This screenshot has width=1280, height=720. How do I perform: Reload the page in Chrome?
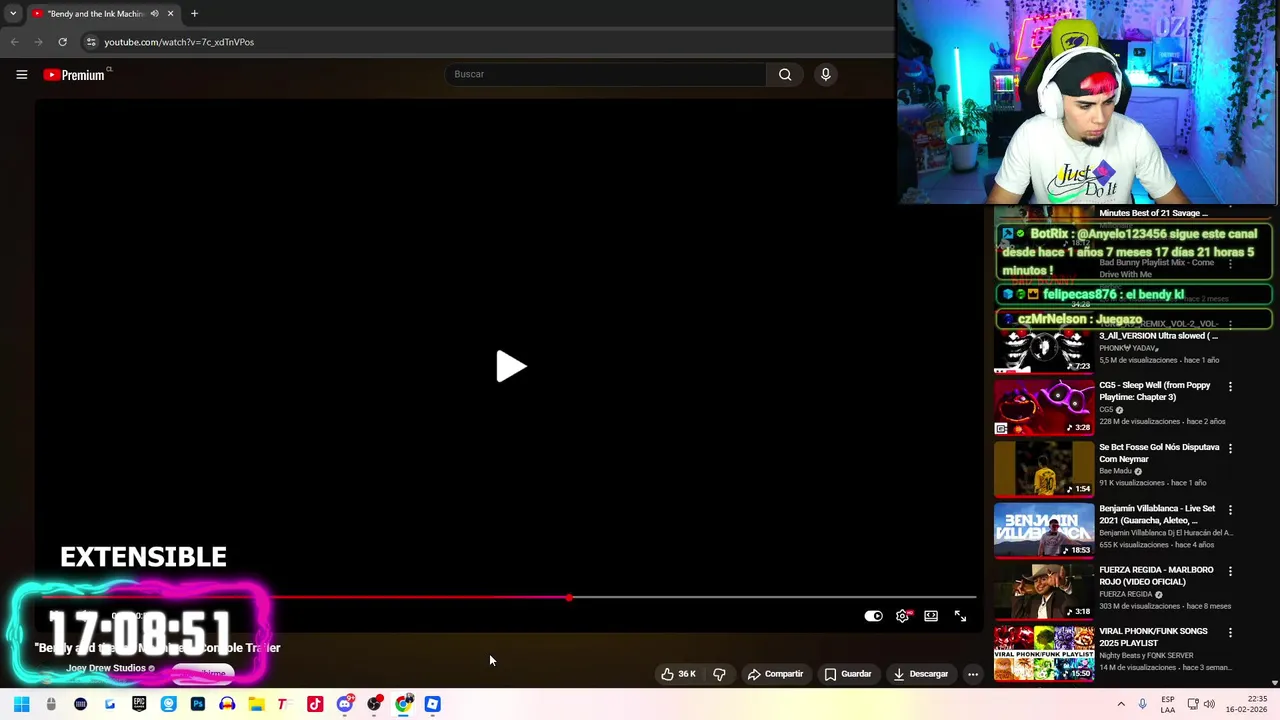62,42
